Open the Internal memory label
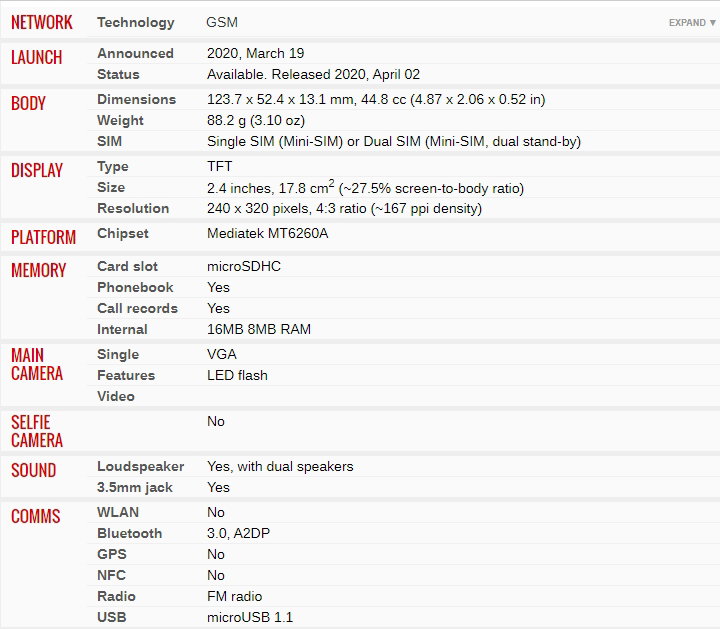The image size is (720, 629). coord(122,329)
